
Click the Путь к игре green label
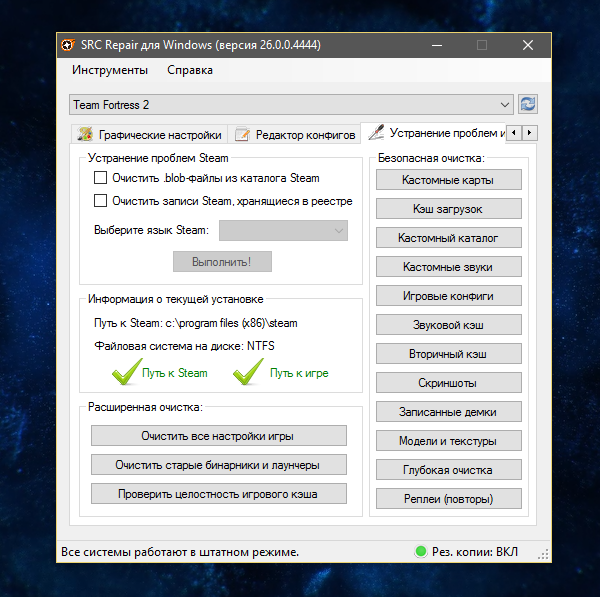coord(299,373)
